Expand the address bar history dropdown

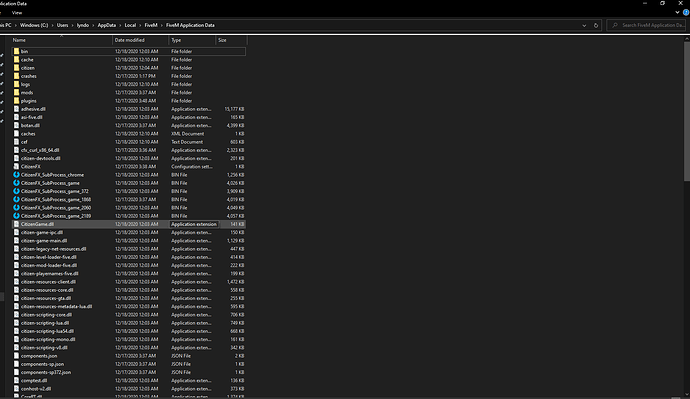584,26
